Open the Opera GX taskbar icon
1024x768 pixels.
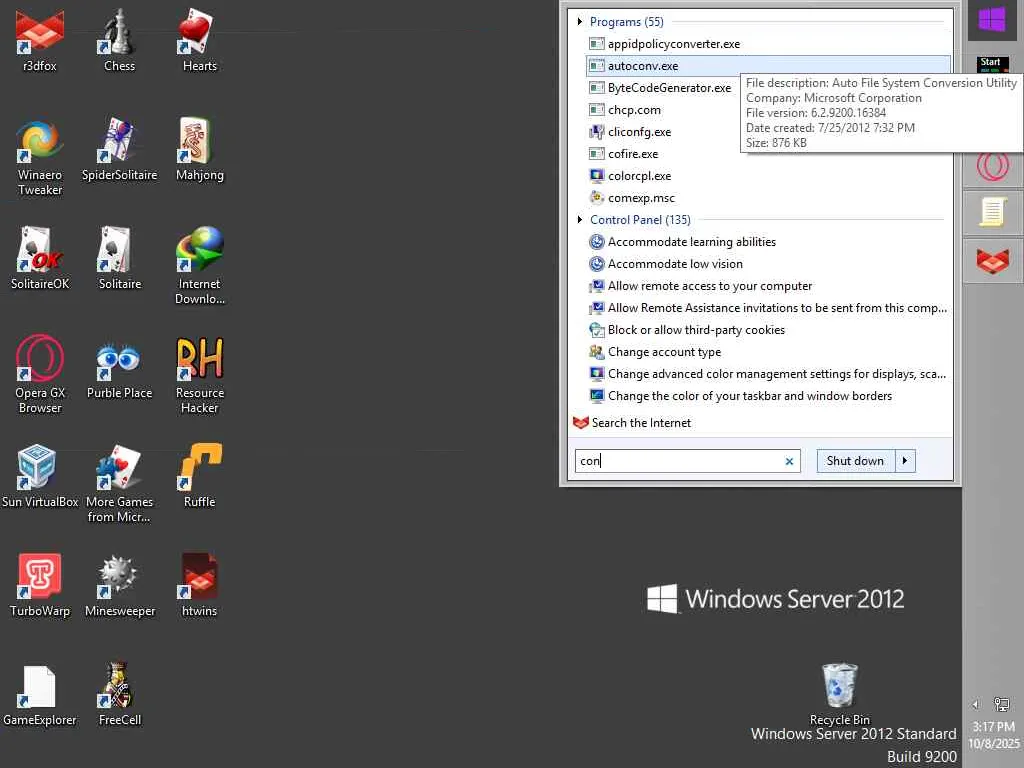click(993, 166)
